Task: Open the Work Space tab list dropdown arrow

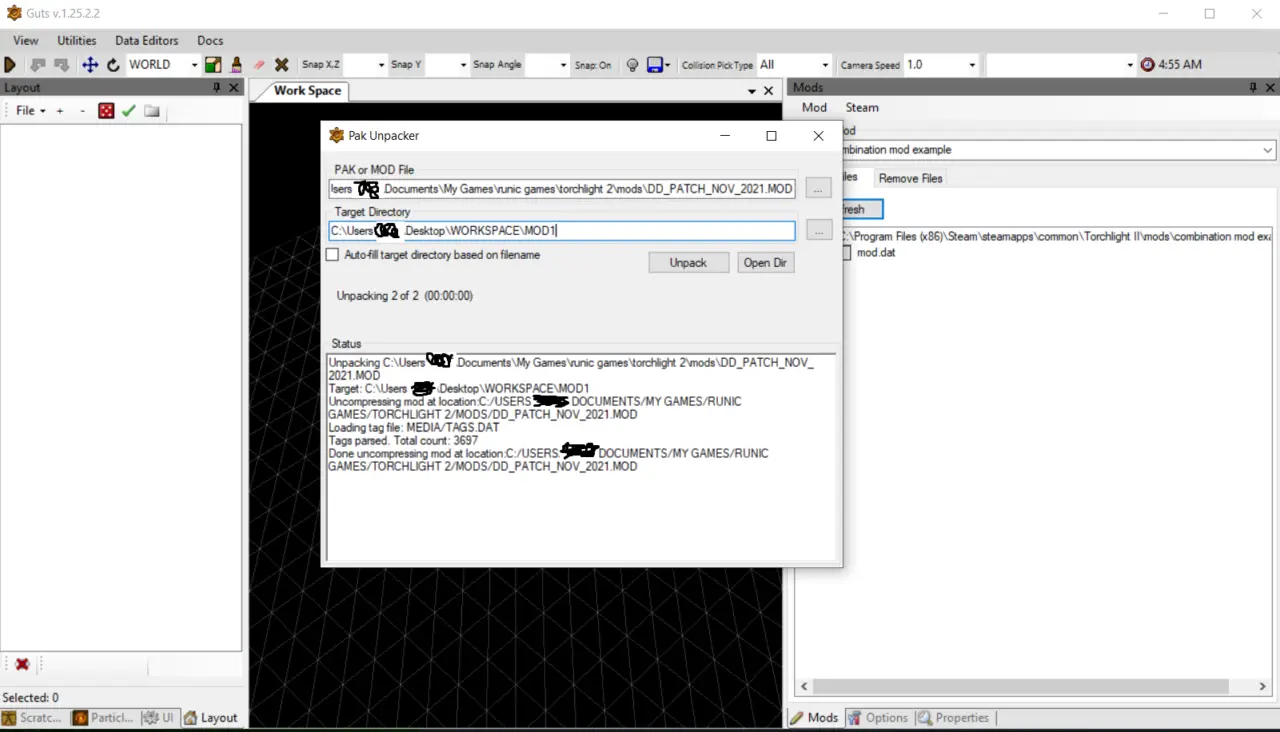Action: coord(752,91)
